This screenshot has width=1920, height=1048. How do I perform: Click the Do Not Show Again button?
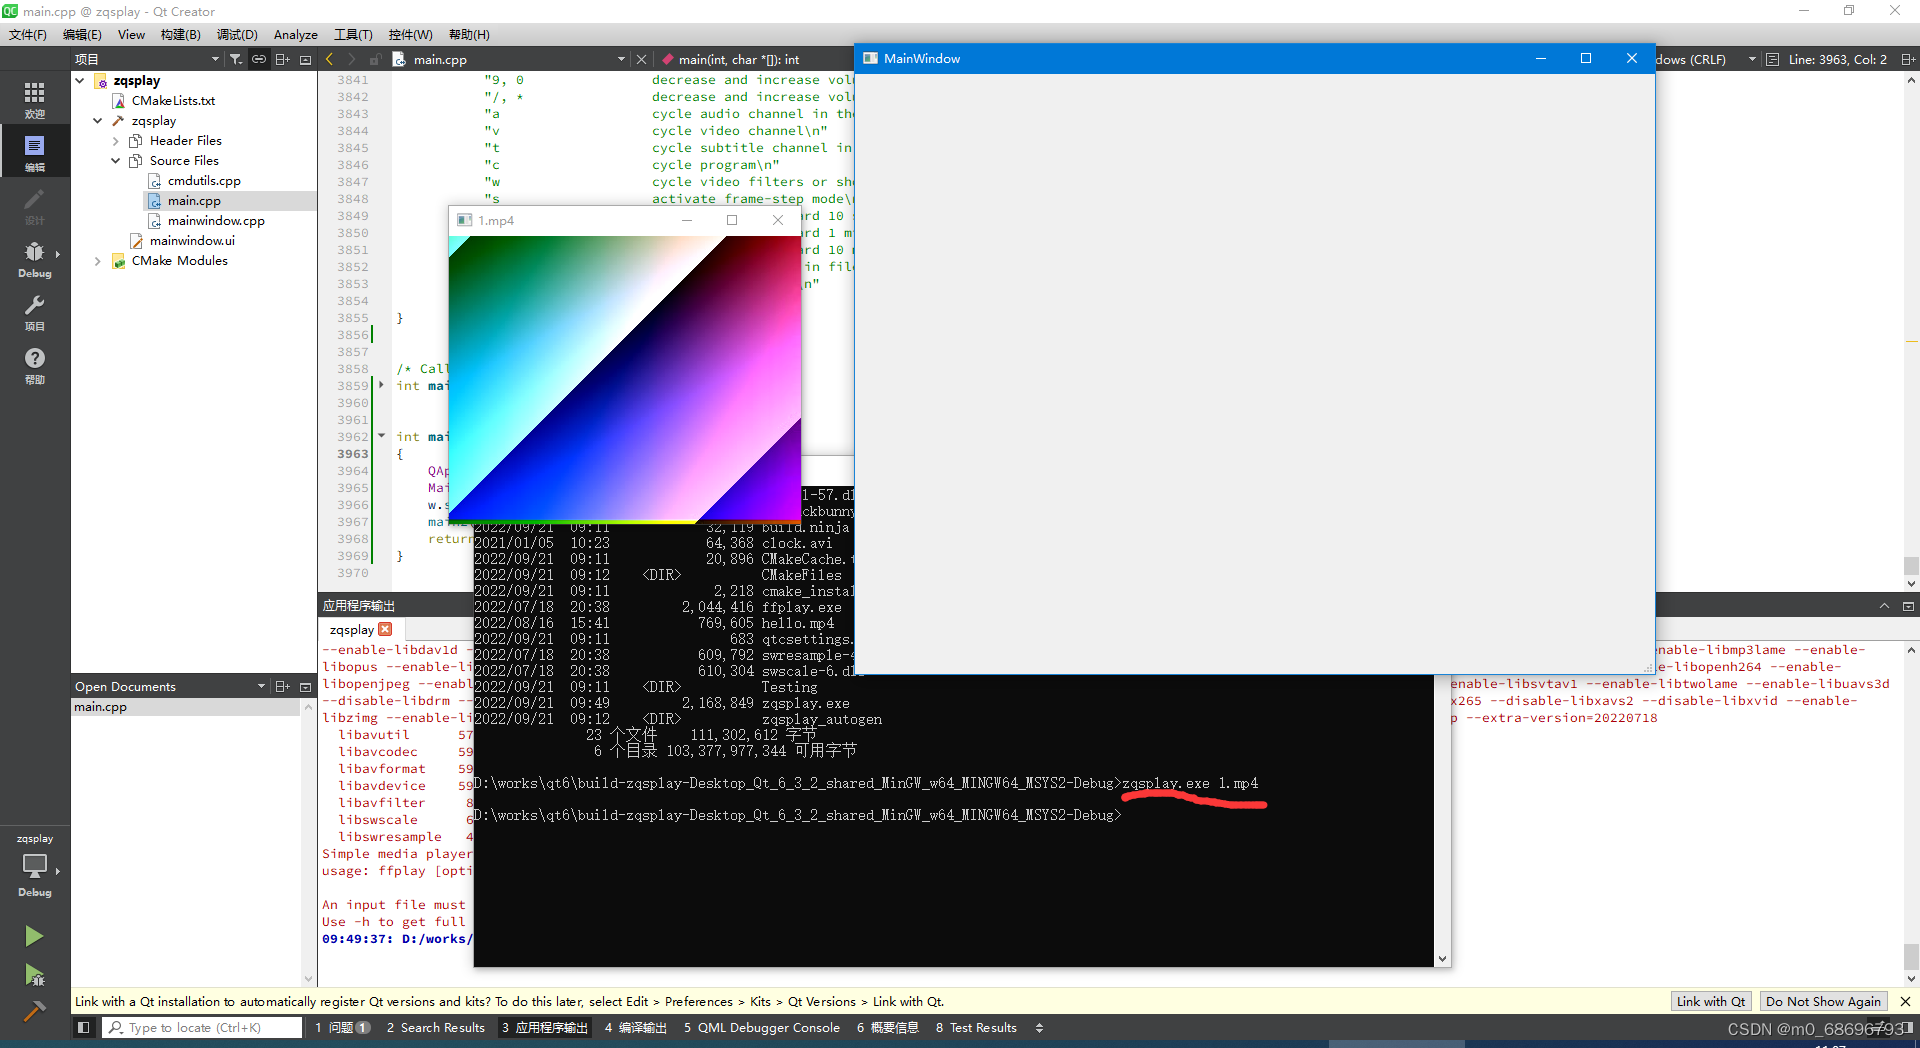point(1824,1001)
